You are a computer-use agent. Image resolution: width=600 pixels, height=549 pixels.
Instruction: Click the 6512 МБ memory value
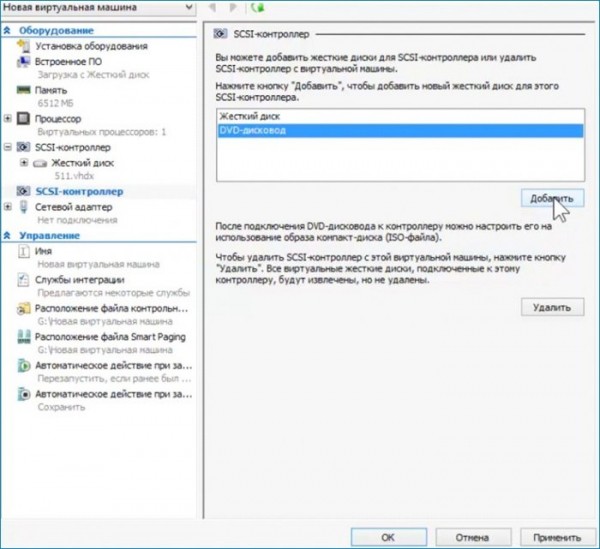pos(55,103)
